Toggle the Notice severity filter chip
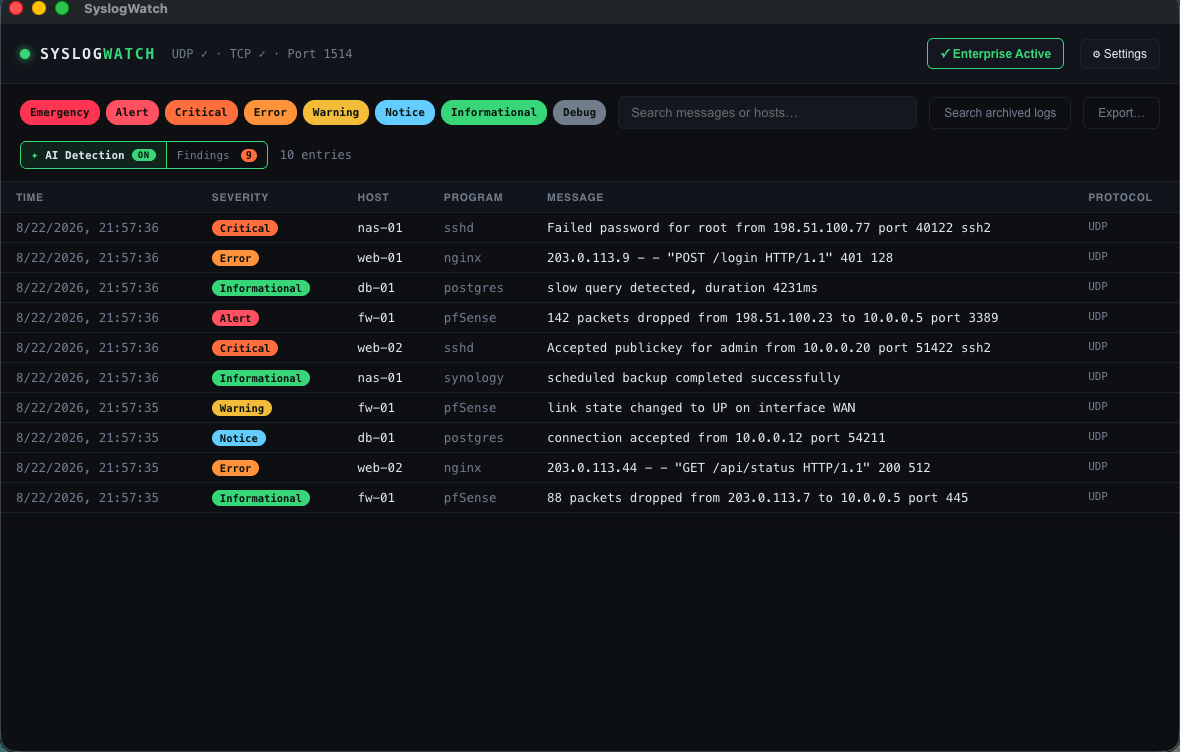Image resolution: width=1180 pixels, height=752 pixels. click(x=405, y=112)
